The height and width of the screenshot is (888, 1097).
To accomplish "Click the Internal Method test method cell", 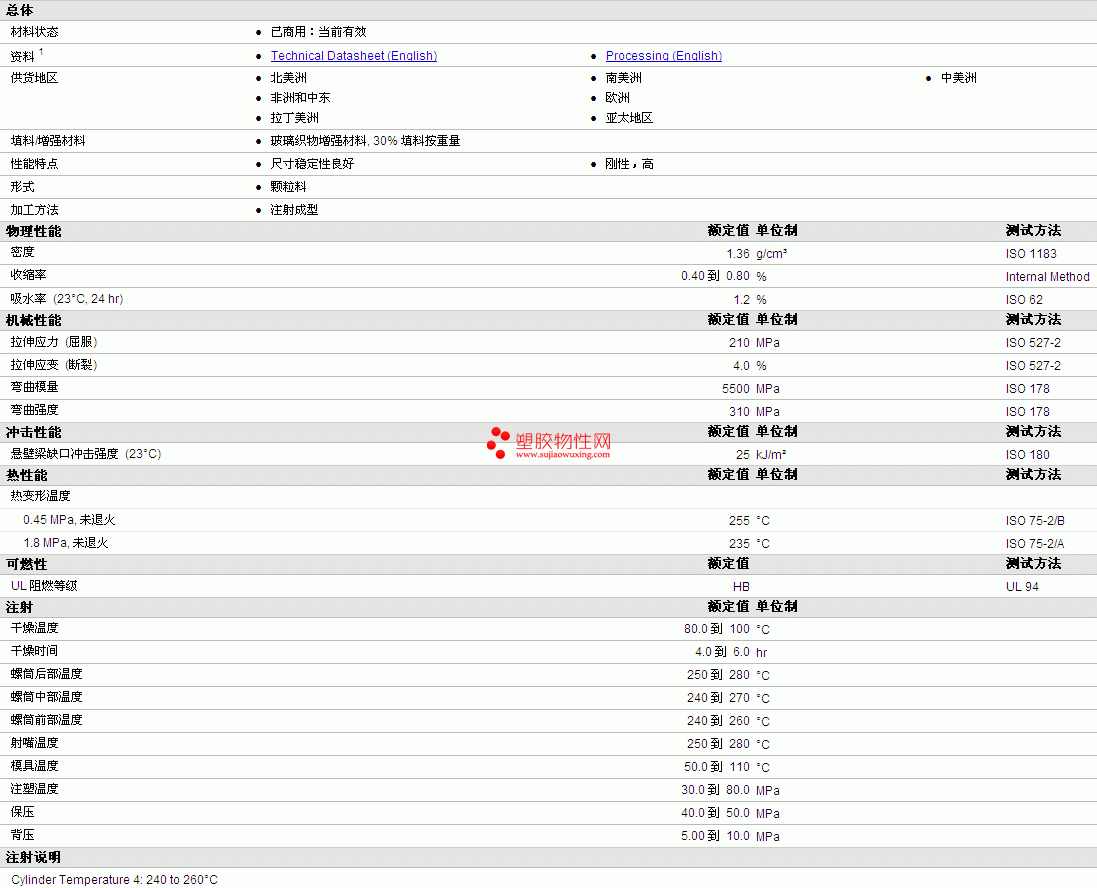I will point(1047,277).
